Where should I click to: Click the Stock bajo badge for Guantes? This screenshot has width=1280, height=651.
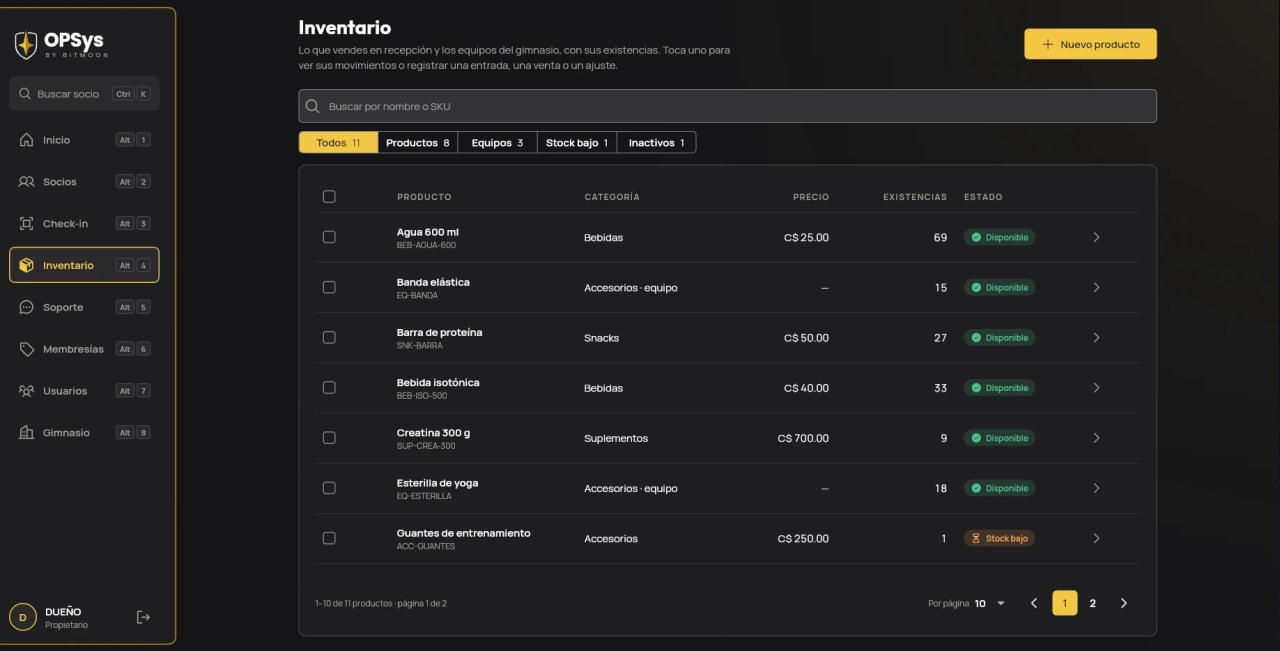click(999, 538)
